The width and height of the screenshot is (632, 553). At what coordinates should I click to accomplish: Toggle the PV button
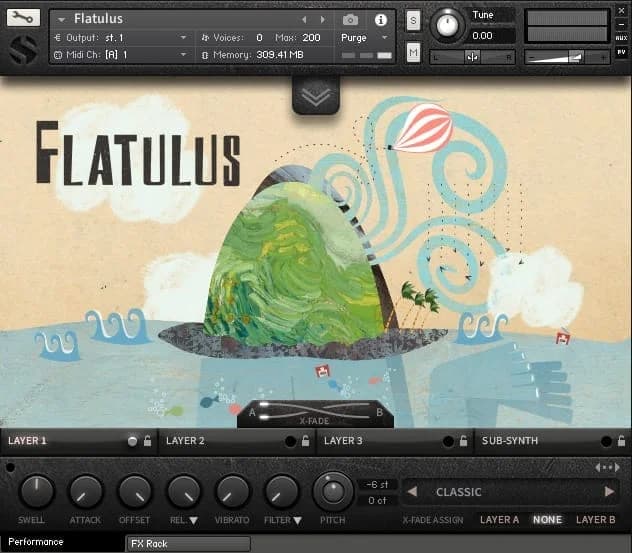(x=621, y=52)
